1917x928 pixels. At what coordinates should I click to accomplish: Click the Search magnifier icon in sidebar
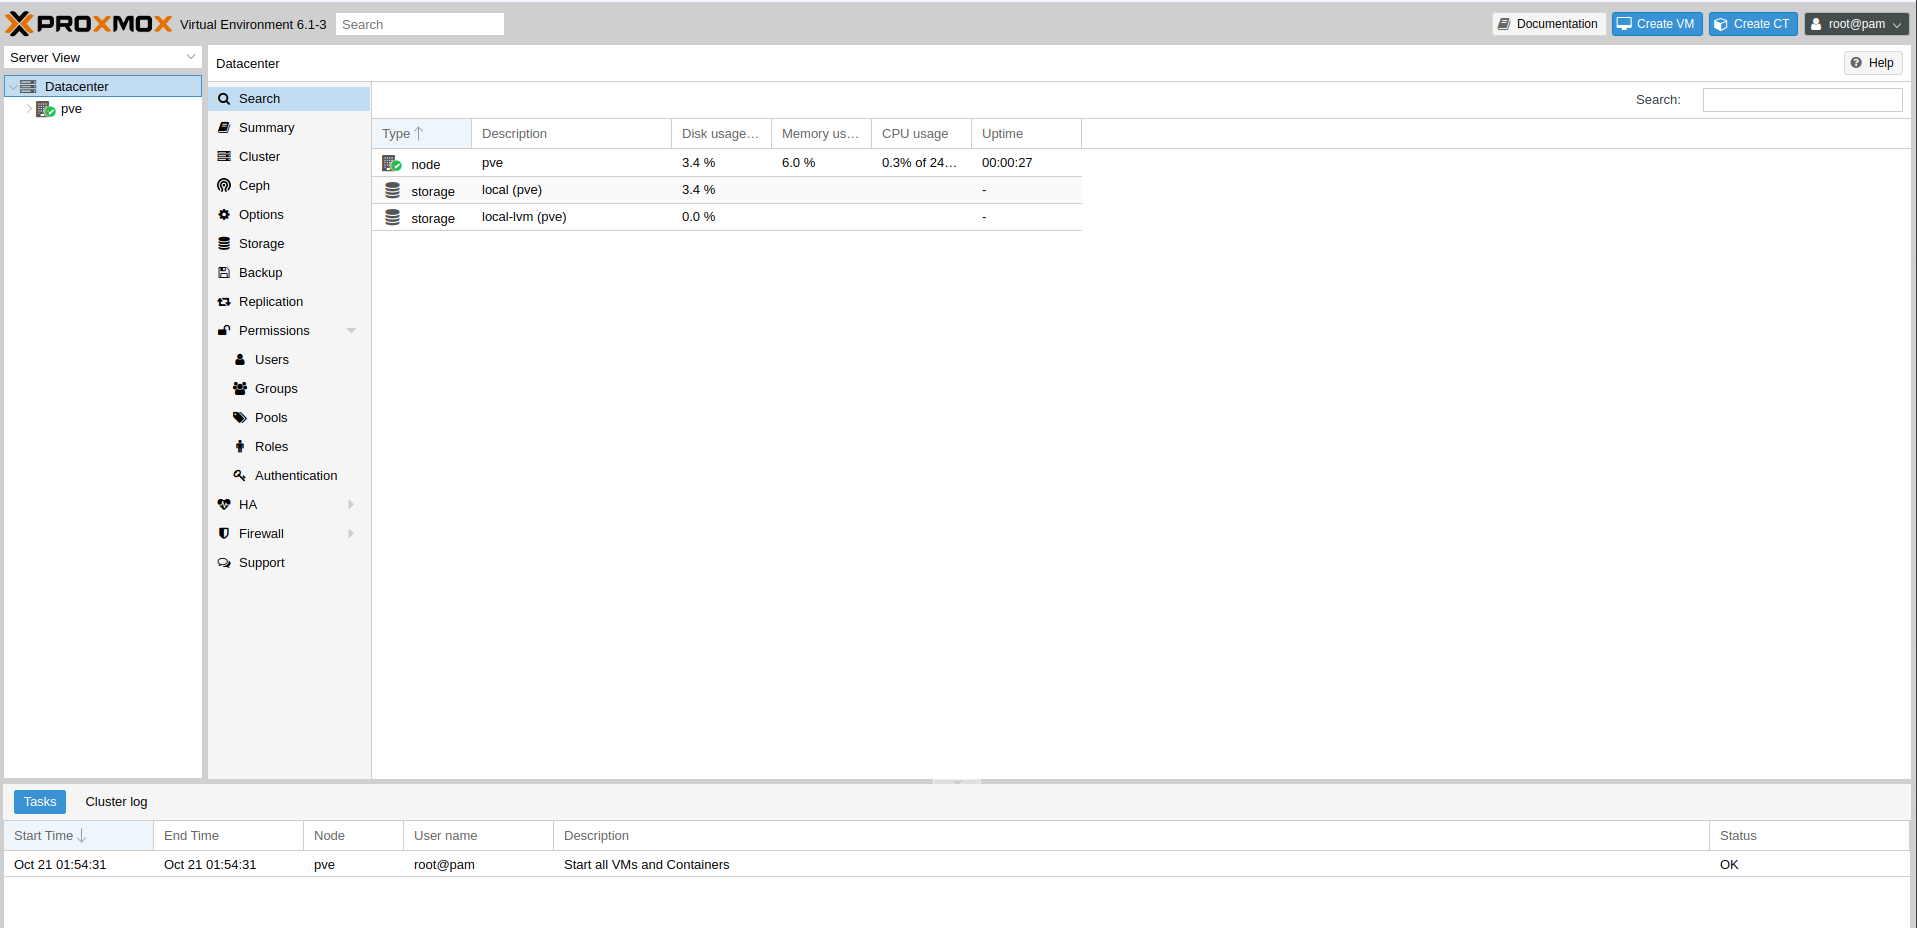coord(224,99)
